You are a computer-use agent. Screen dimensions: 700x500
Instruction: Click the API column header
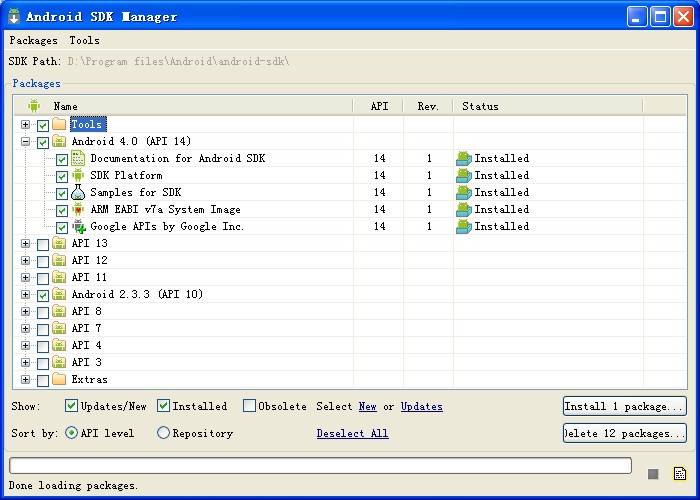click(x=379, y=106)
